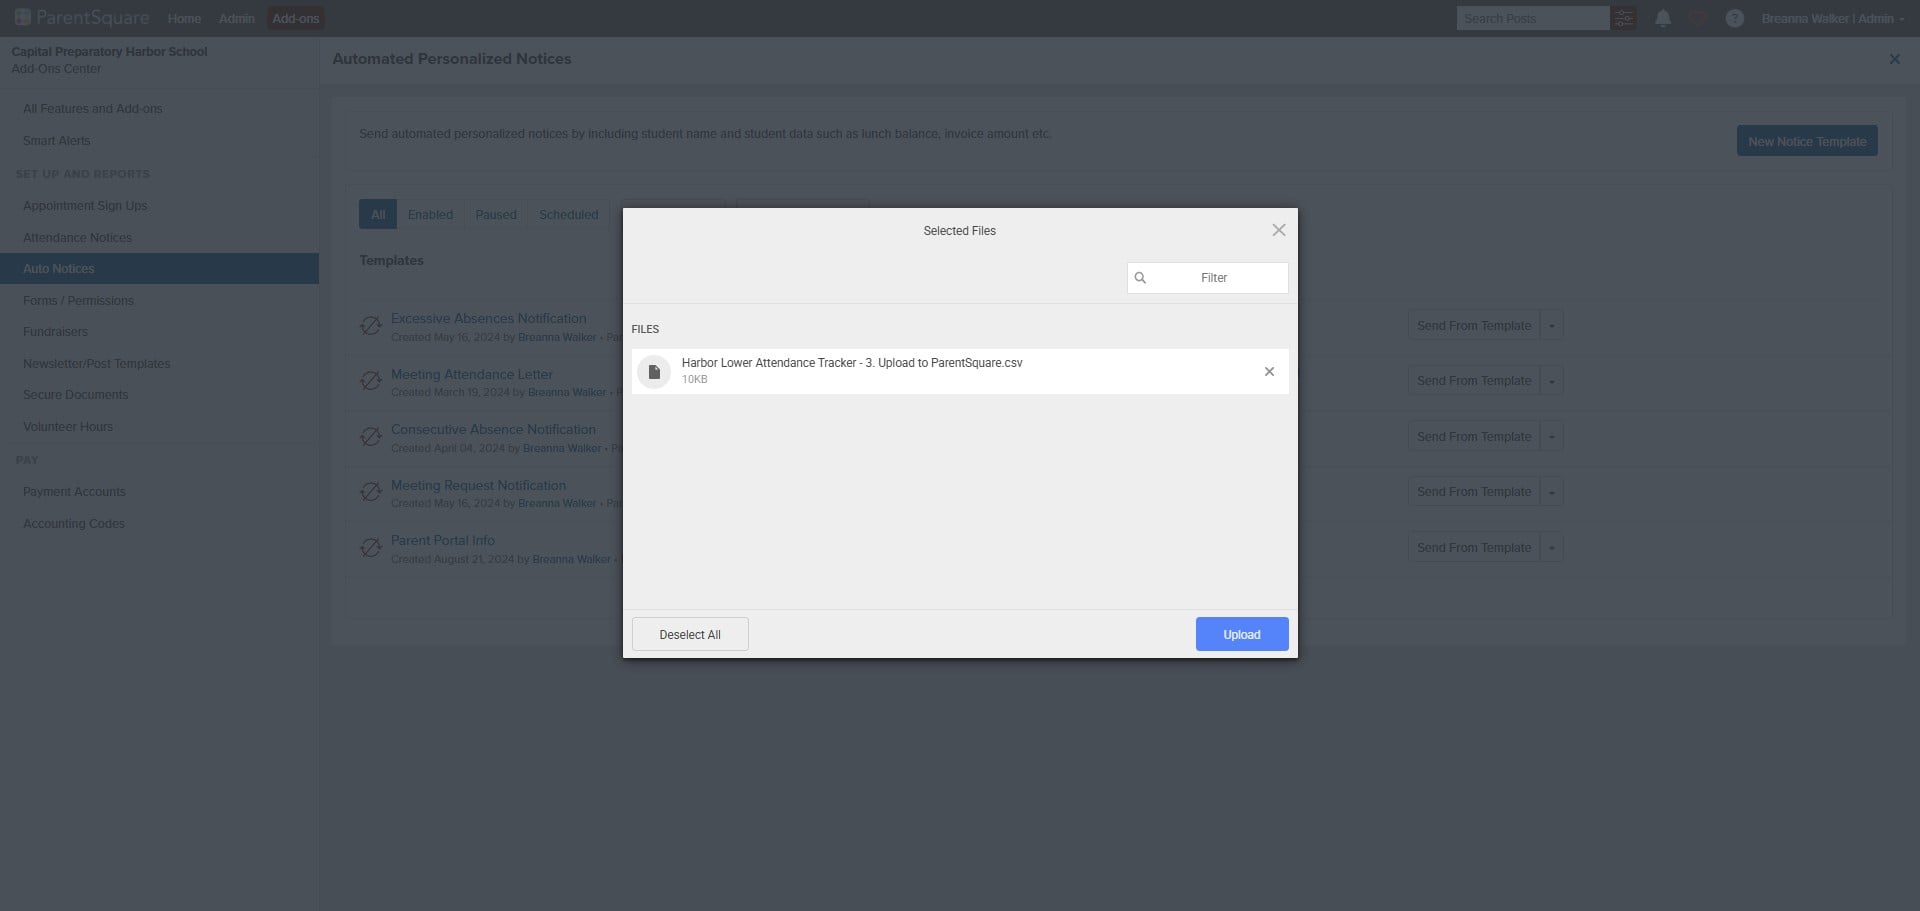Switch to the Paused tab
The height and width of the screenshot is (911, 1920).
pyautogui.click(x=496, y=214)
